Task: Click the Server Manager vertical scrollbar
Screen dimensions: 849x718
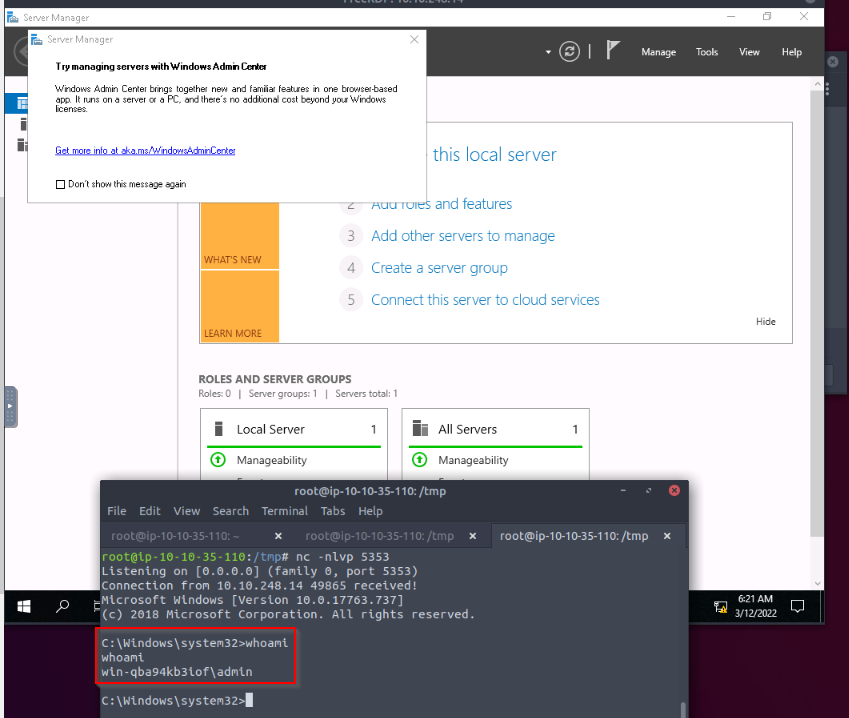Action: (x=817, y=314)
